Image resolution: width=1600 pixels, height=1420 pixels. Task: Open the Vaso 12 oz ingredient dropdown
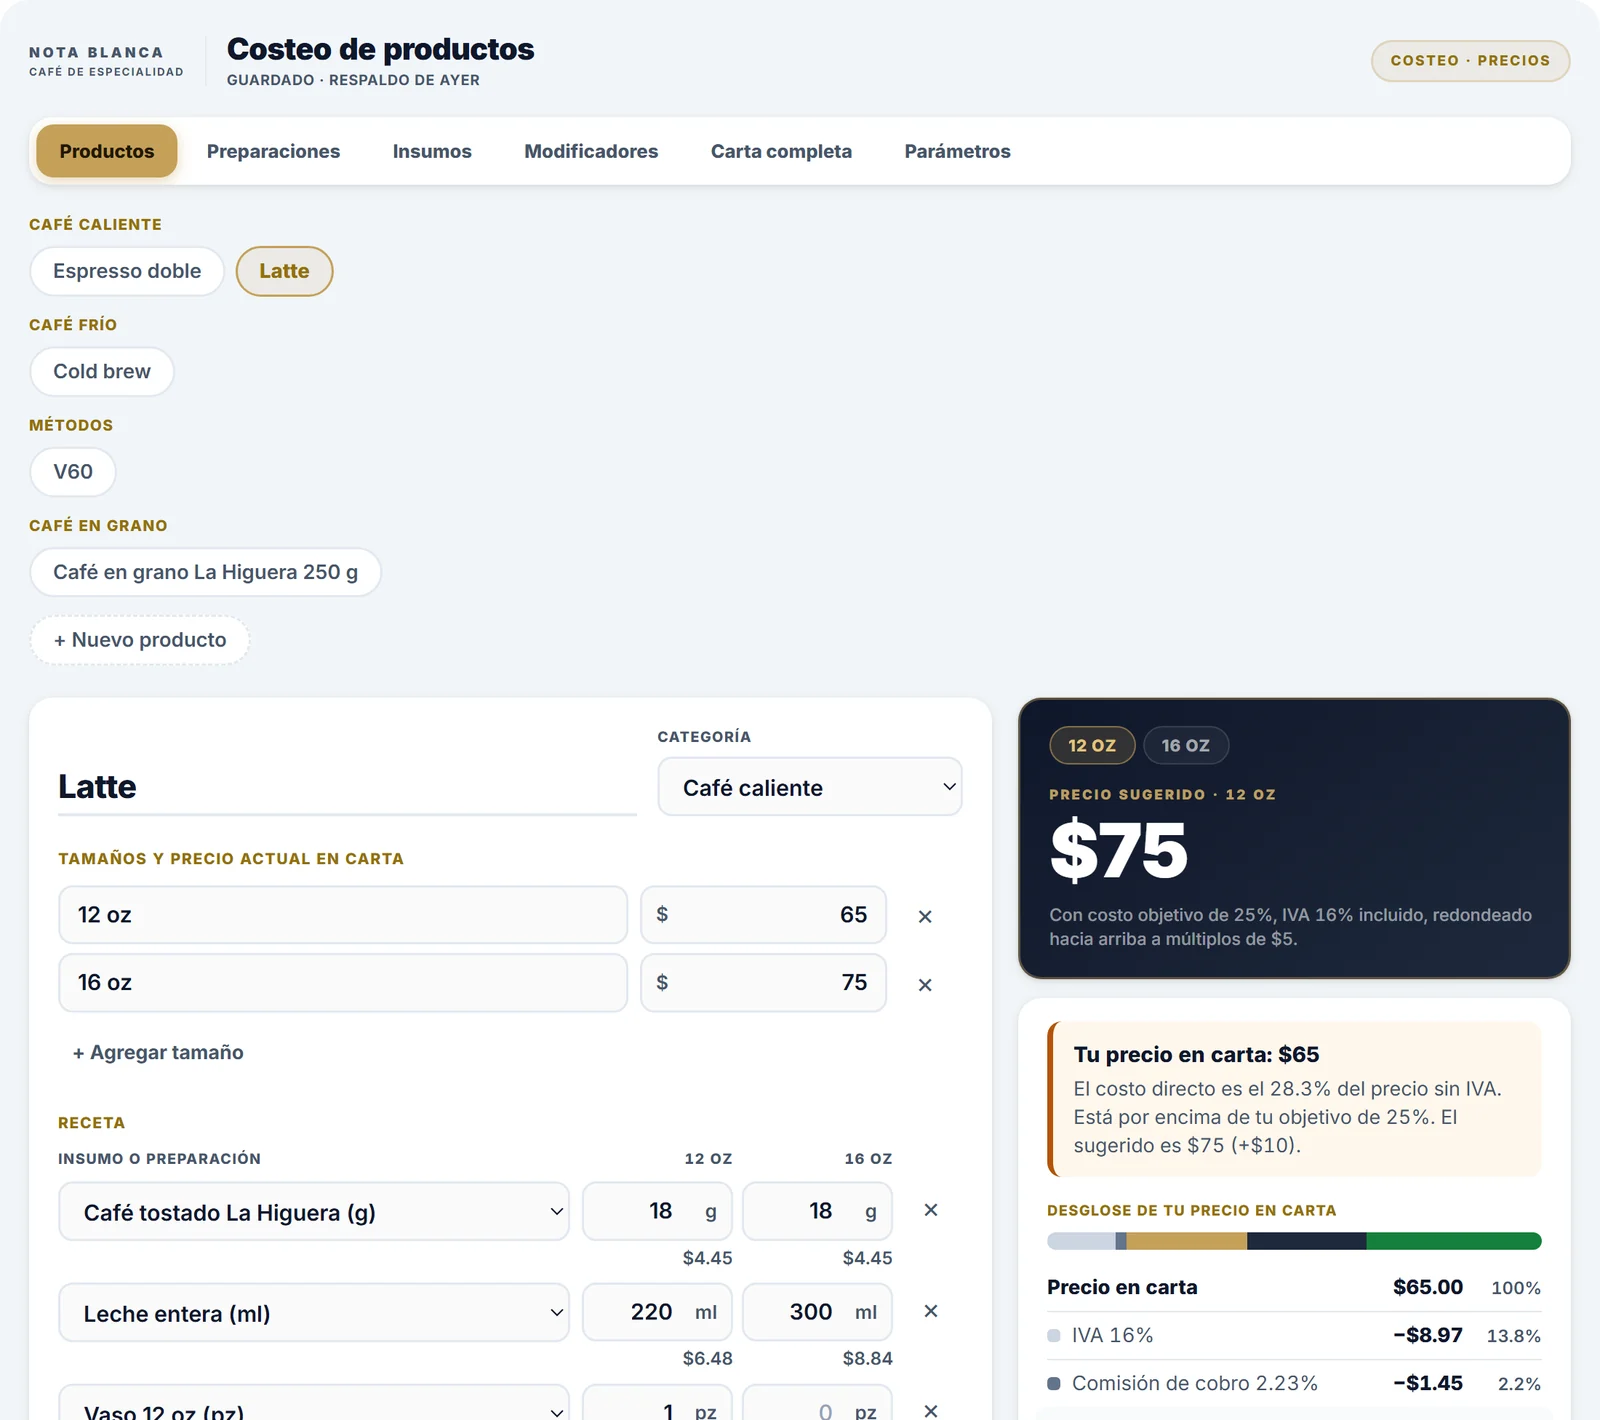click(314, 1404)
